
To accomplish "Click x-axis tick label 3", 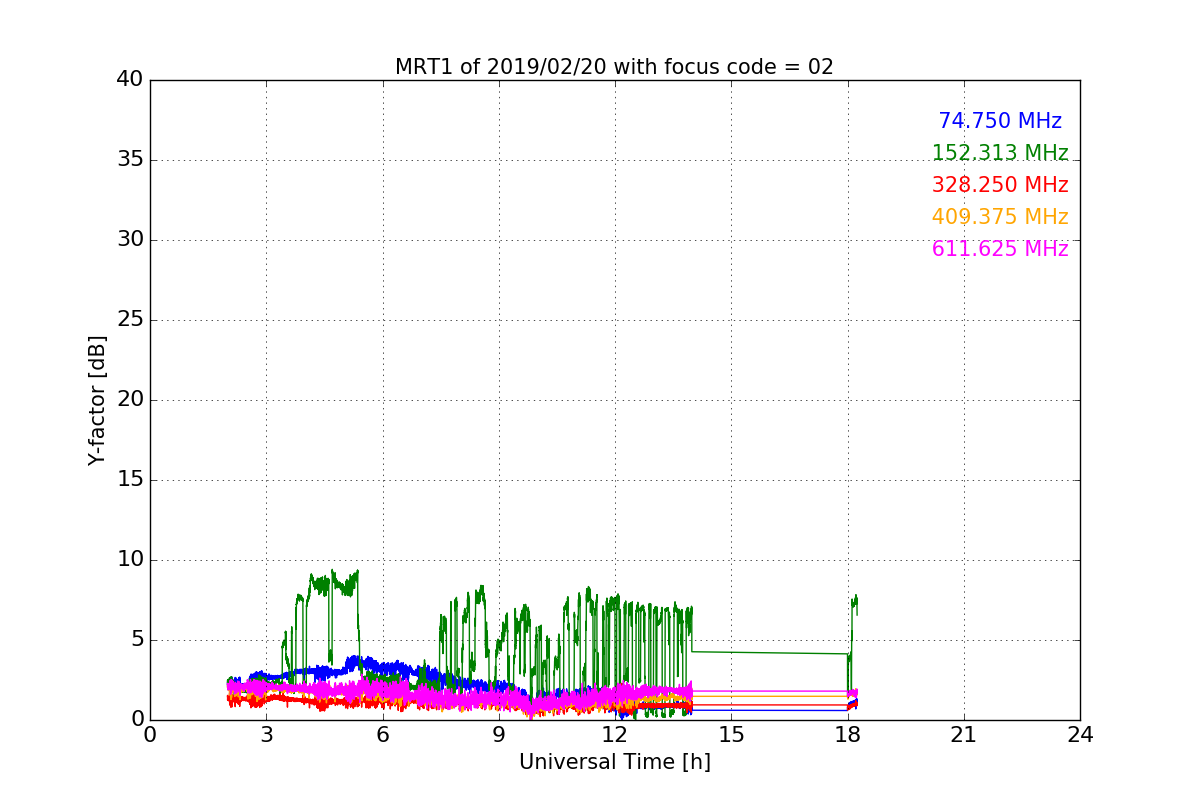I will [x=266, y=734].
